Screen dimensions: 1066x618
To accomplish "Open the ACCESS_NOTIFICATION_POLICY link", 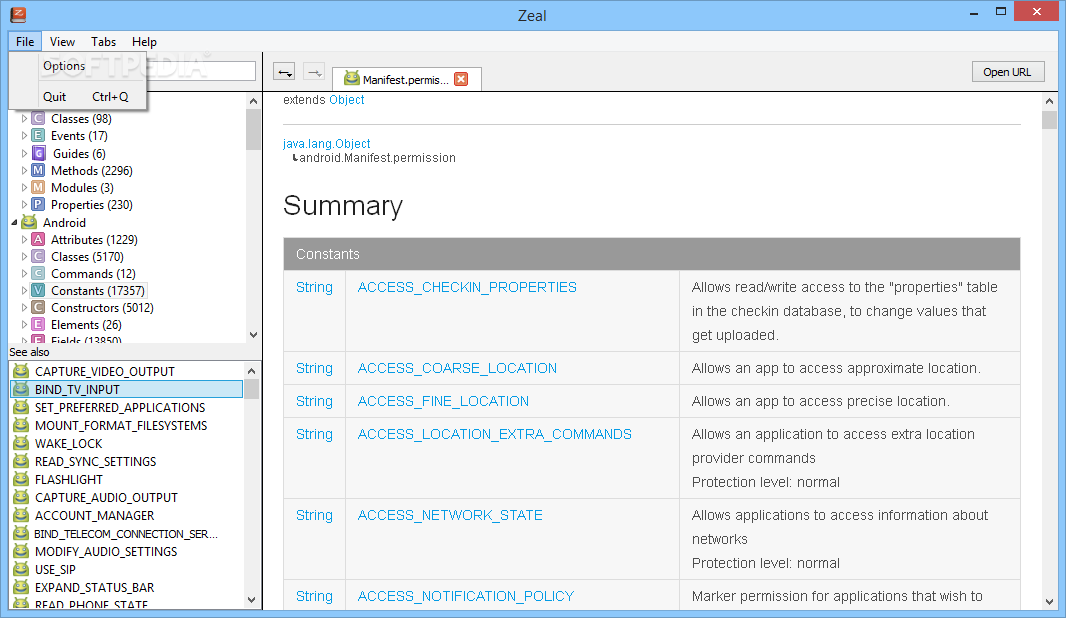I will click(466, 596).
